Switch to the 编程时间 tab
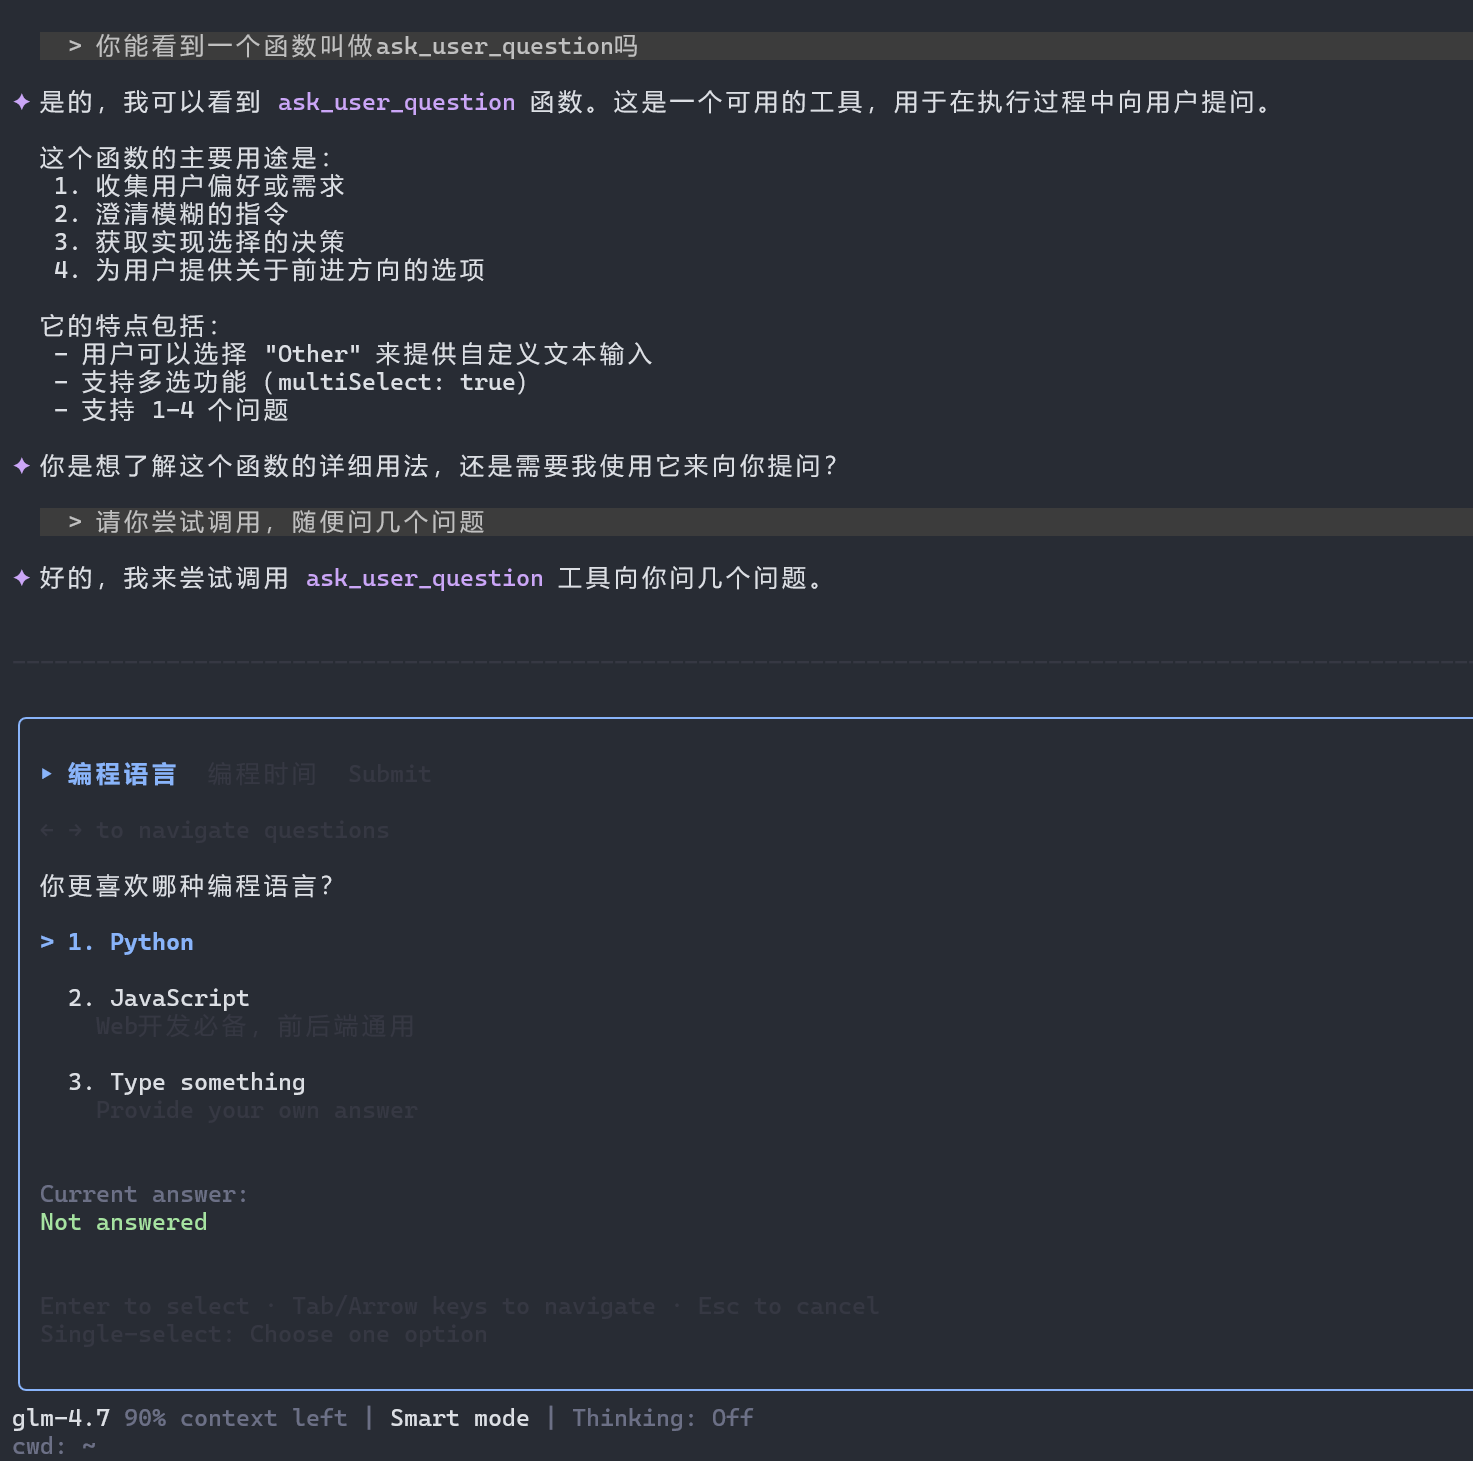Screen dimensions: 1473x1461 [261, 774]
